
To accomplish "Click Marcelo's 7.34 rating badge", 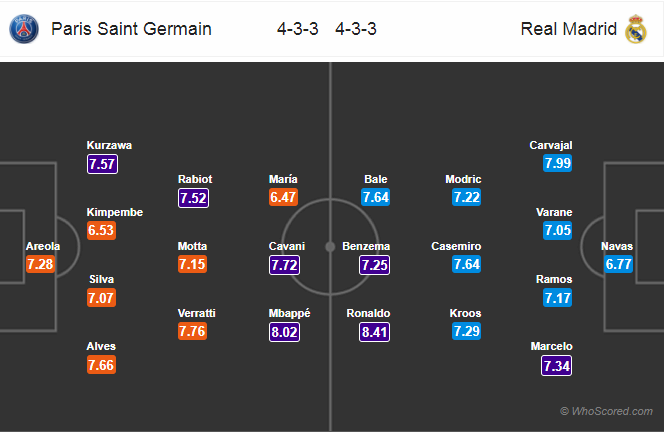I will tap(558, 365).
